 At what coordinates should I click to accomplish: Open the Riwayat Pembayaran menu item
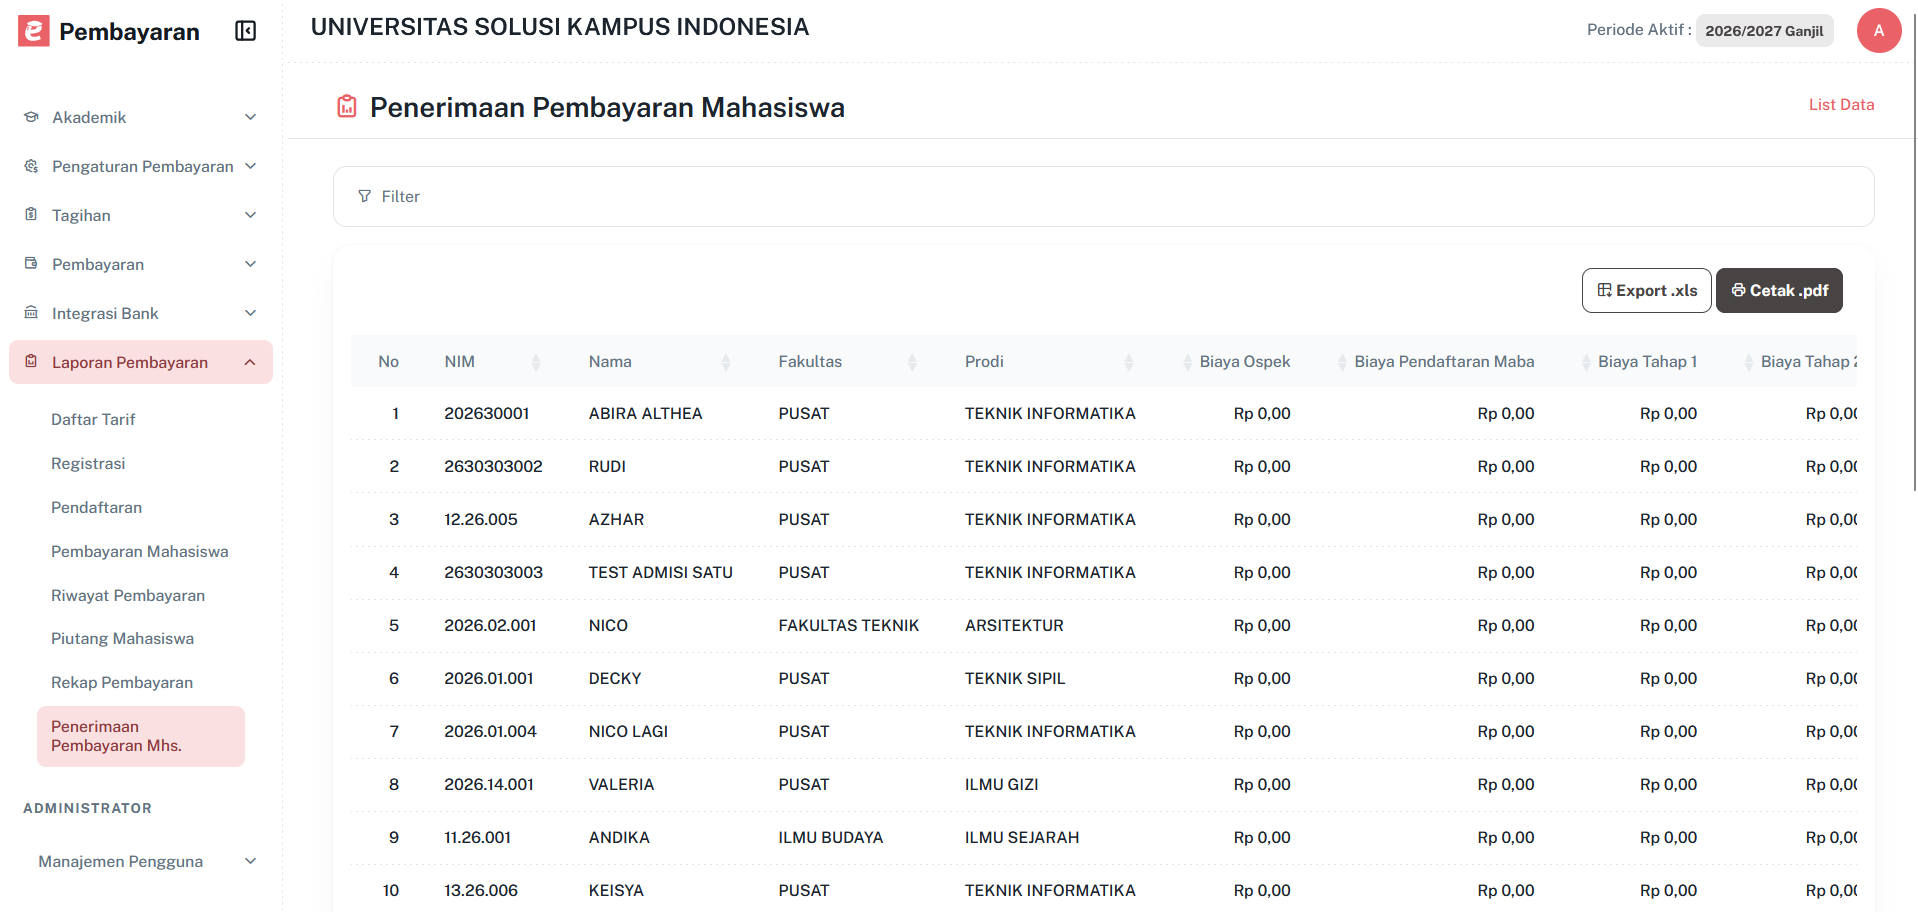tap(128, 595)
